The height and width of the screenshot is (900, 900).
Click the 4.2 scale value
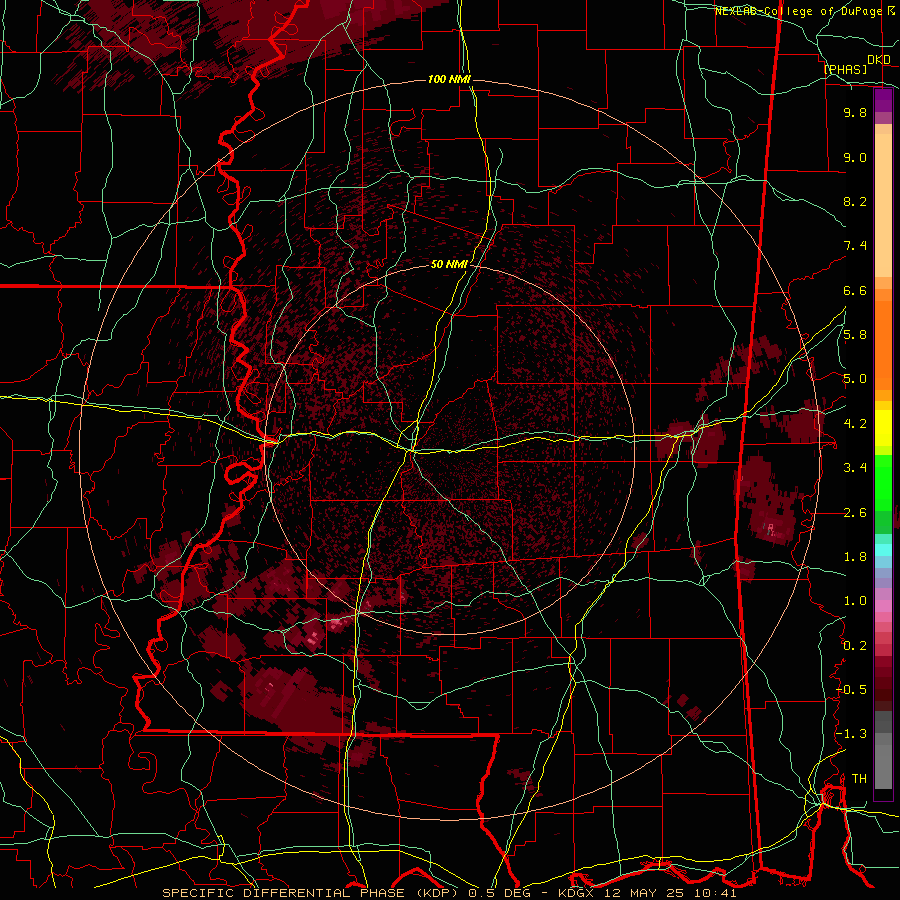(855, 424)
